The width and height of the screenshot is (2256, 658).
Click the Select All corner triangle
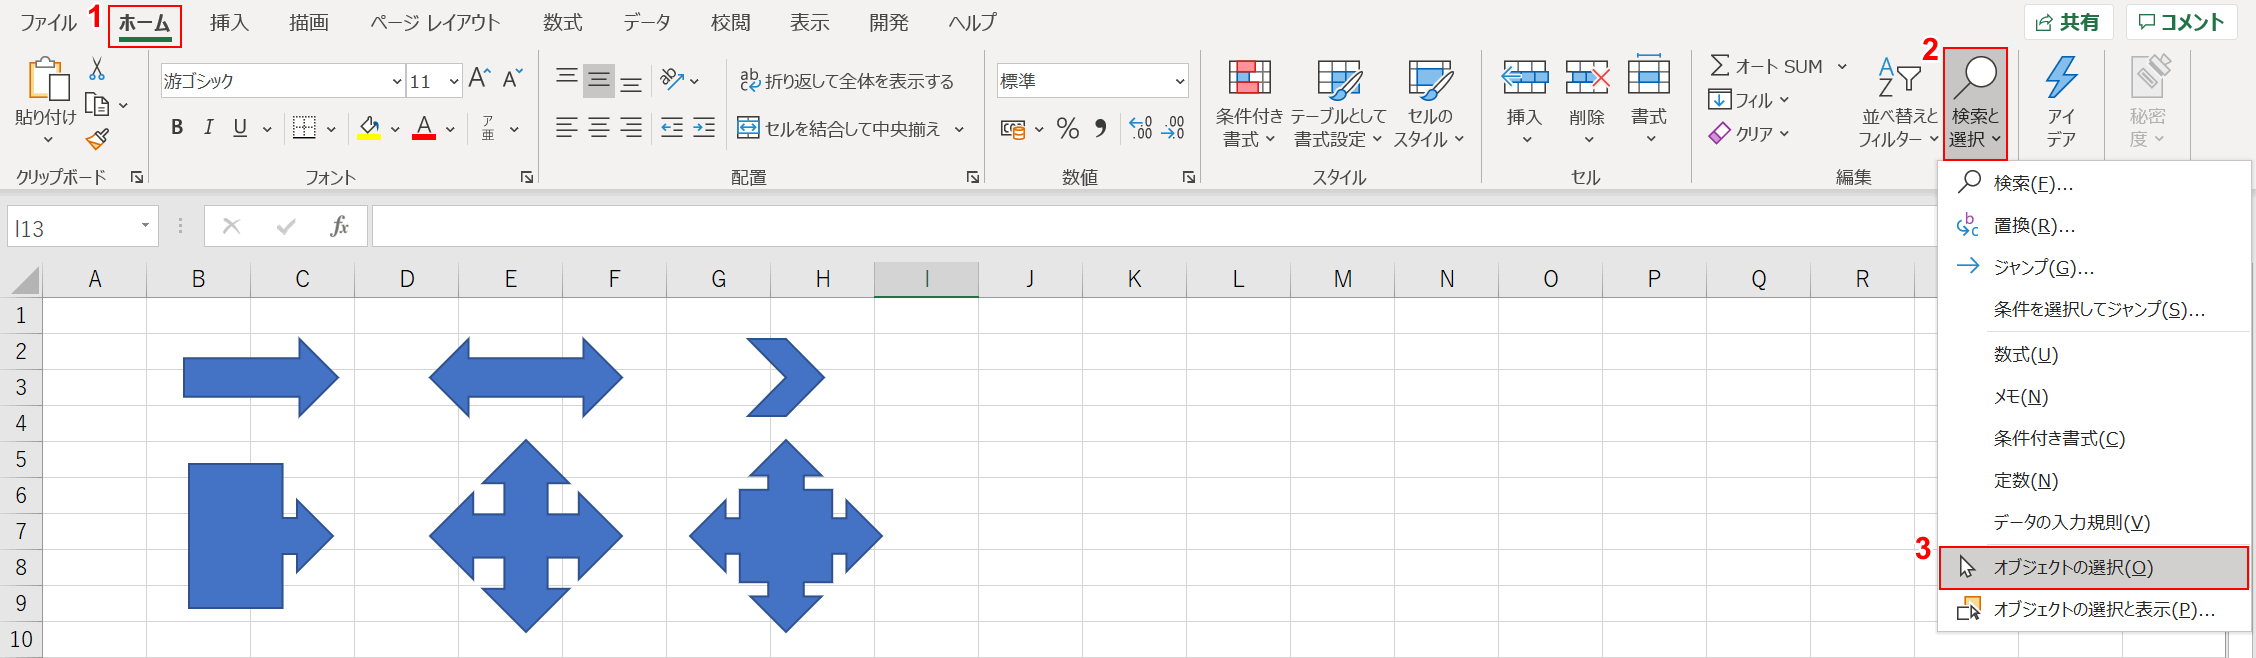coord(26,281)
